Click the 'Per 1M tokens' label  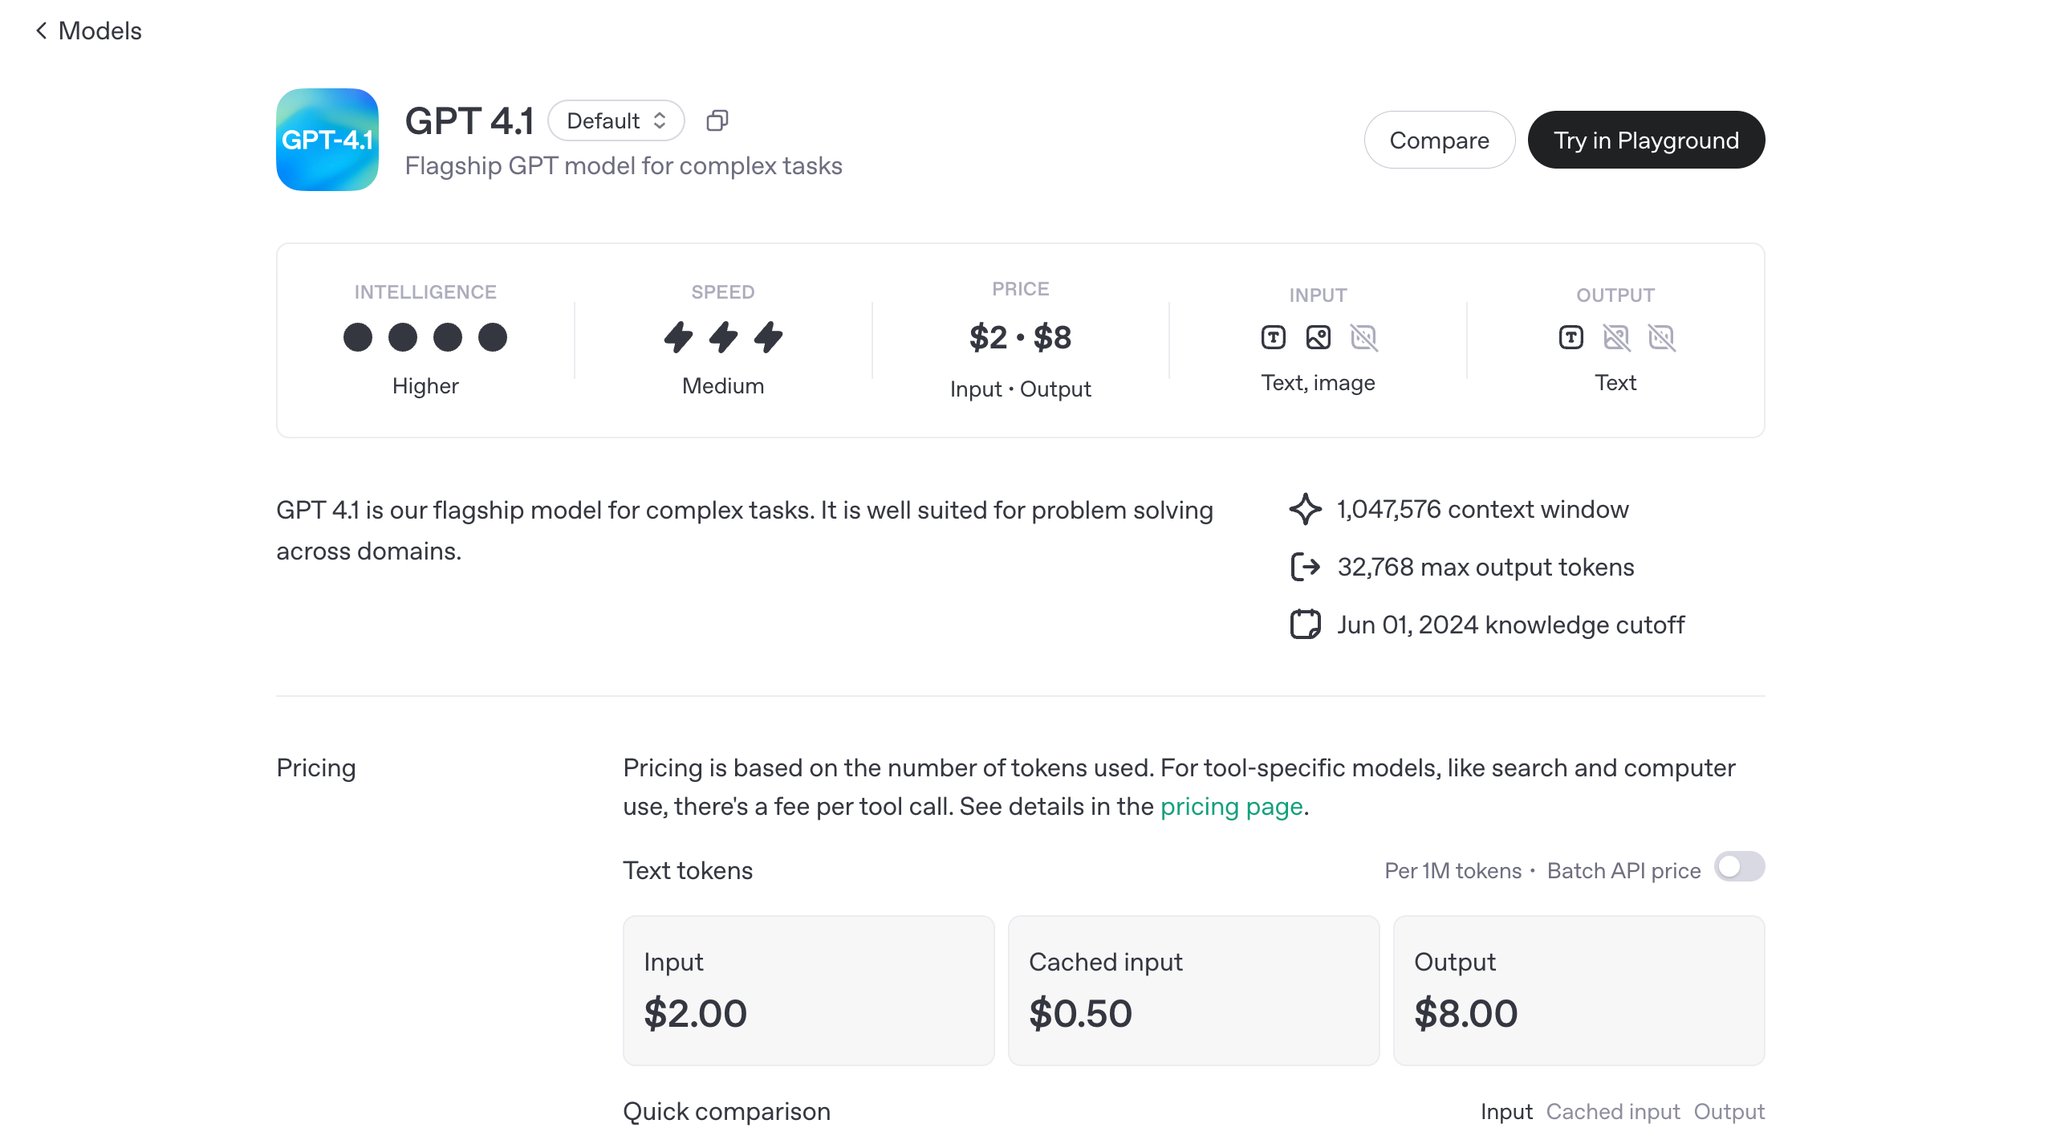tap(1453, 871)
